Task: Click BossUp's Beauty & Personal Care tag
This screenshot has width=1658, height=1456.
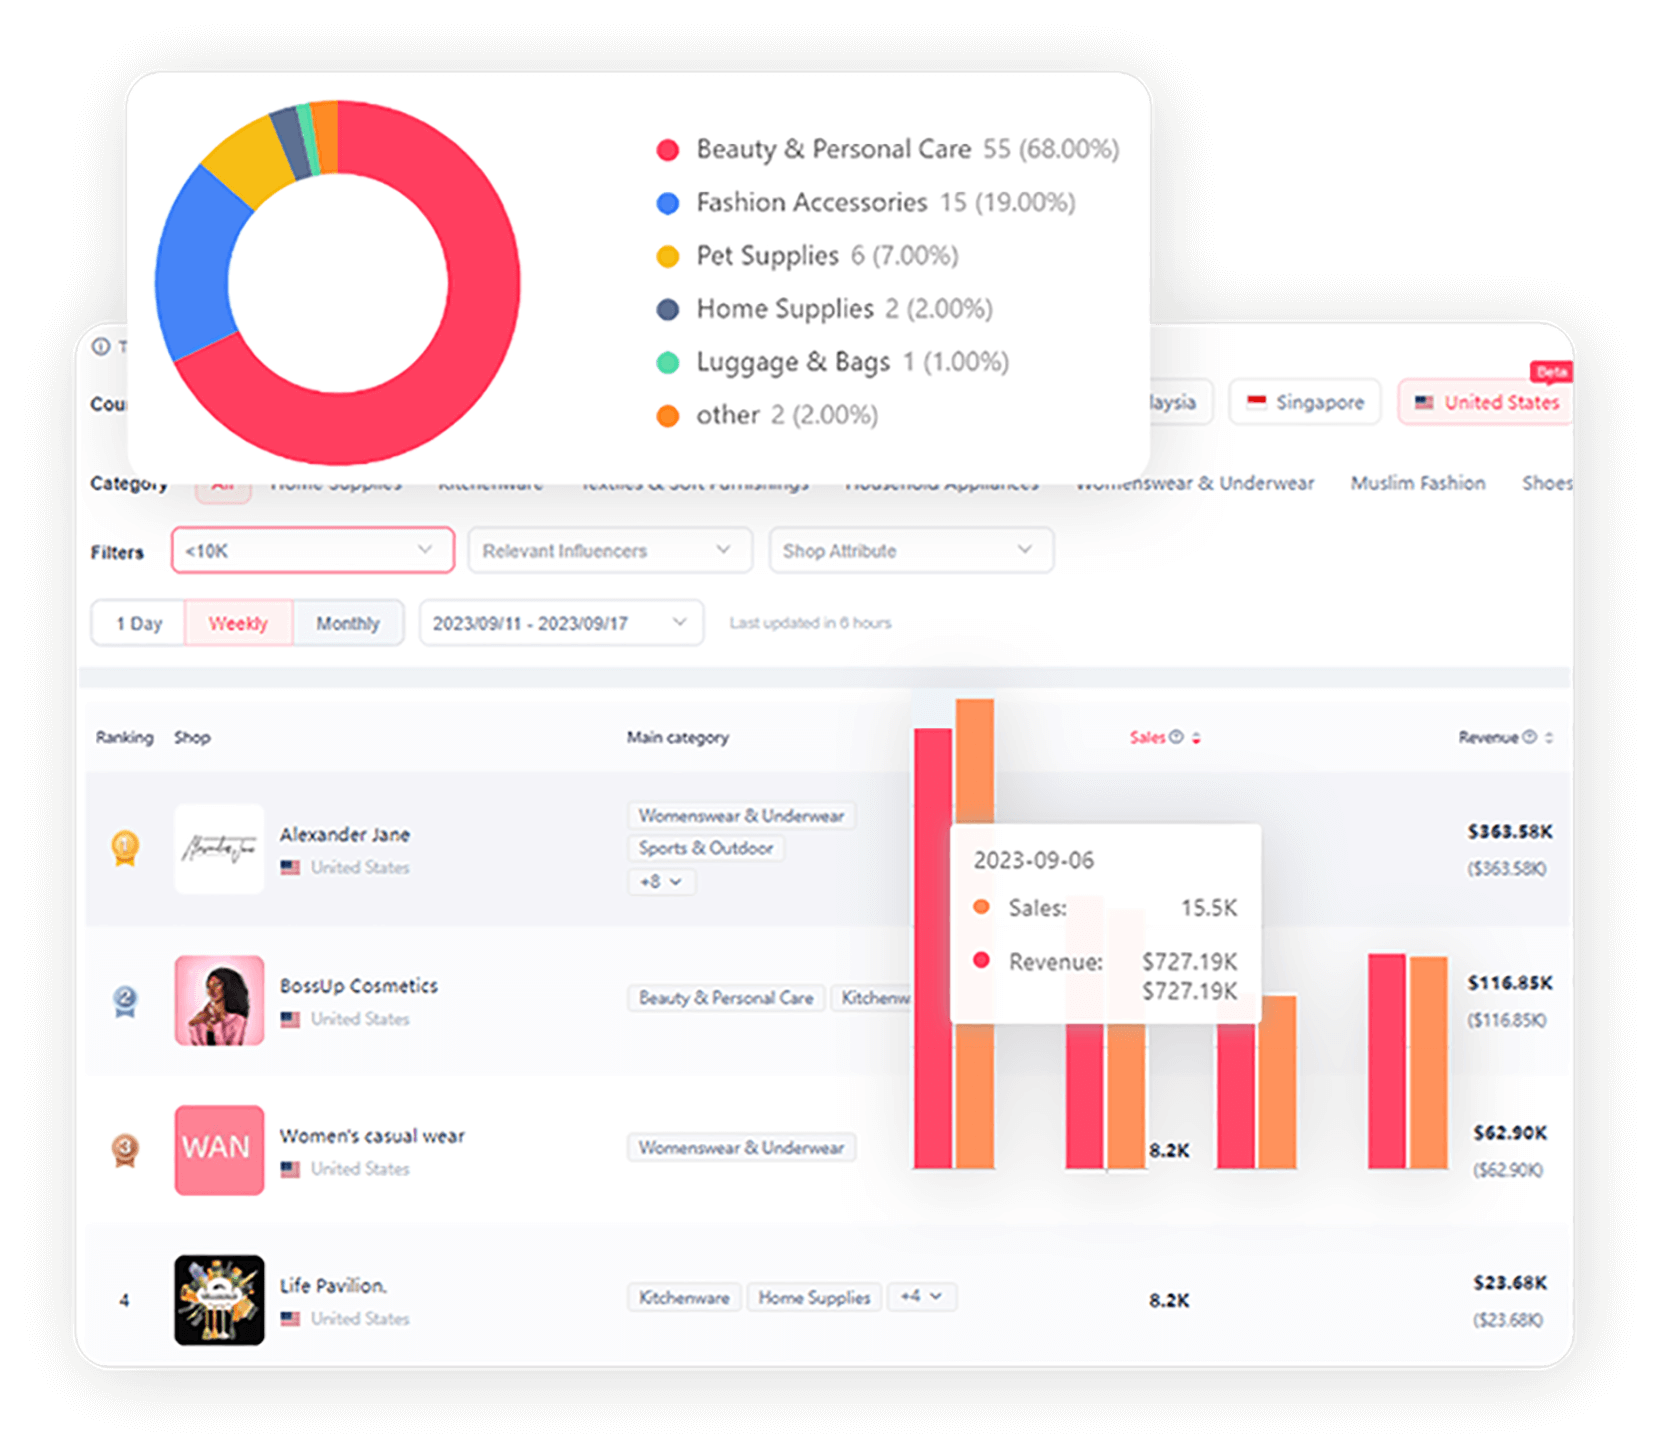Action: pos(726,998)
